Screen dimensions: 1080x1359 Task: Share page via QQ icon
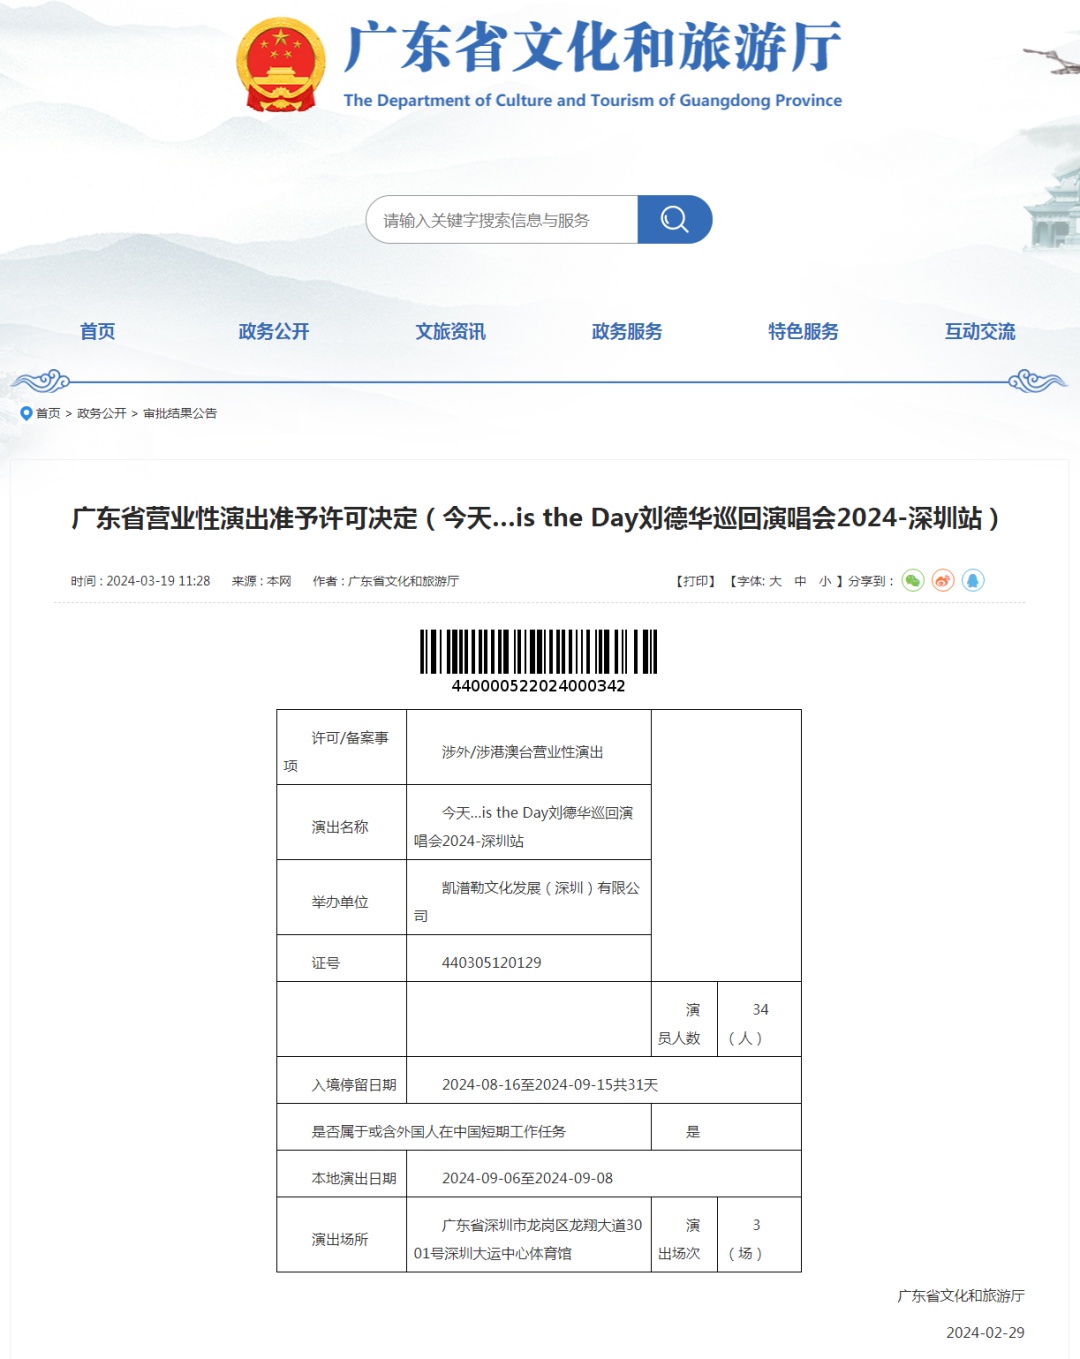pos(973,581)
